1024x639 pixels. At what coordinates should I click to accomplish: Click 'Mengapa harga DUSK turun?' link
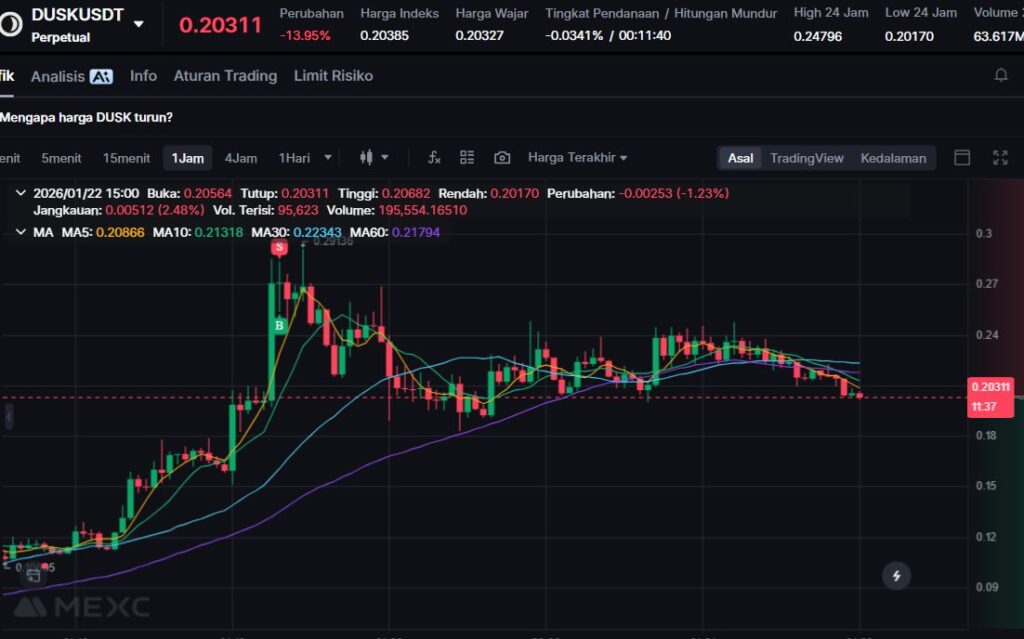(86, 117)
